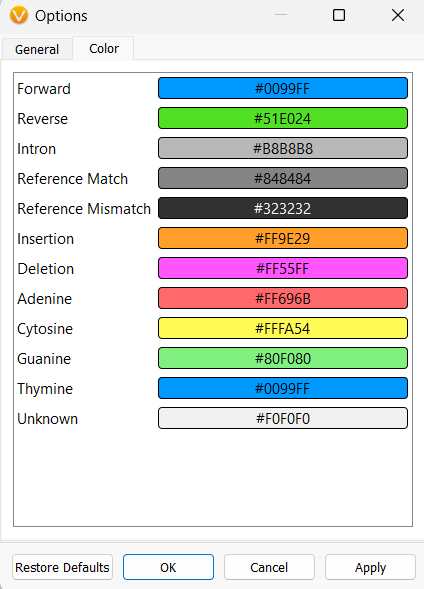
Task: Pick the Intron color swatch #B8B8B8
Action: (x=283, y=148)
